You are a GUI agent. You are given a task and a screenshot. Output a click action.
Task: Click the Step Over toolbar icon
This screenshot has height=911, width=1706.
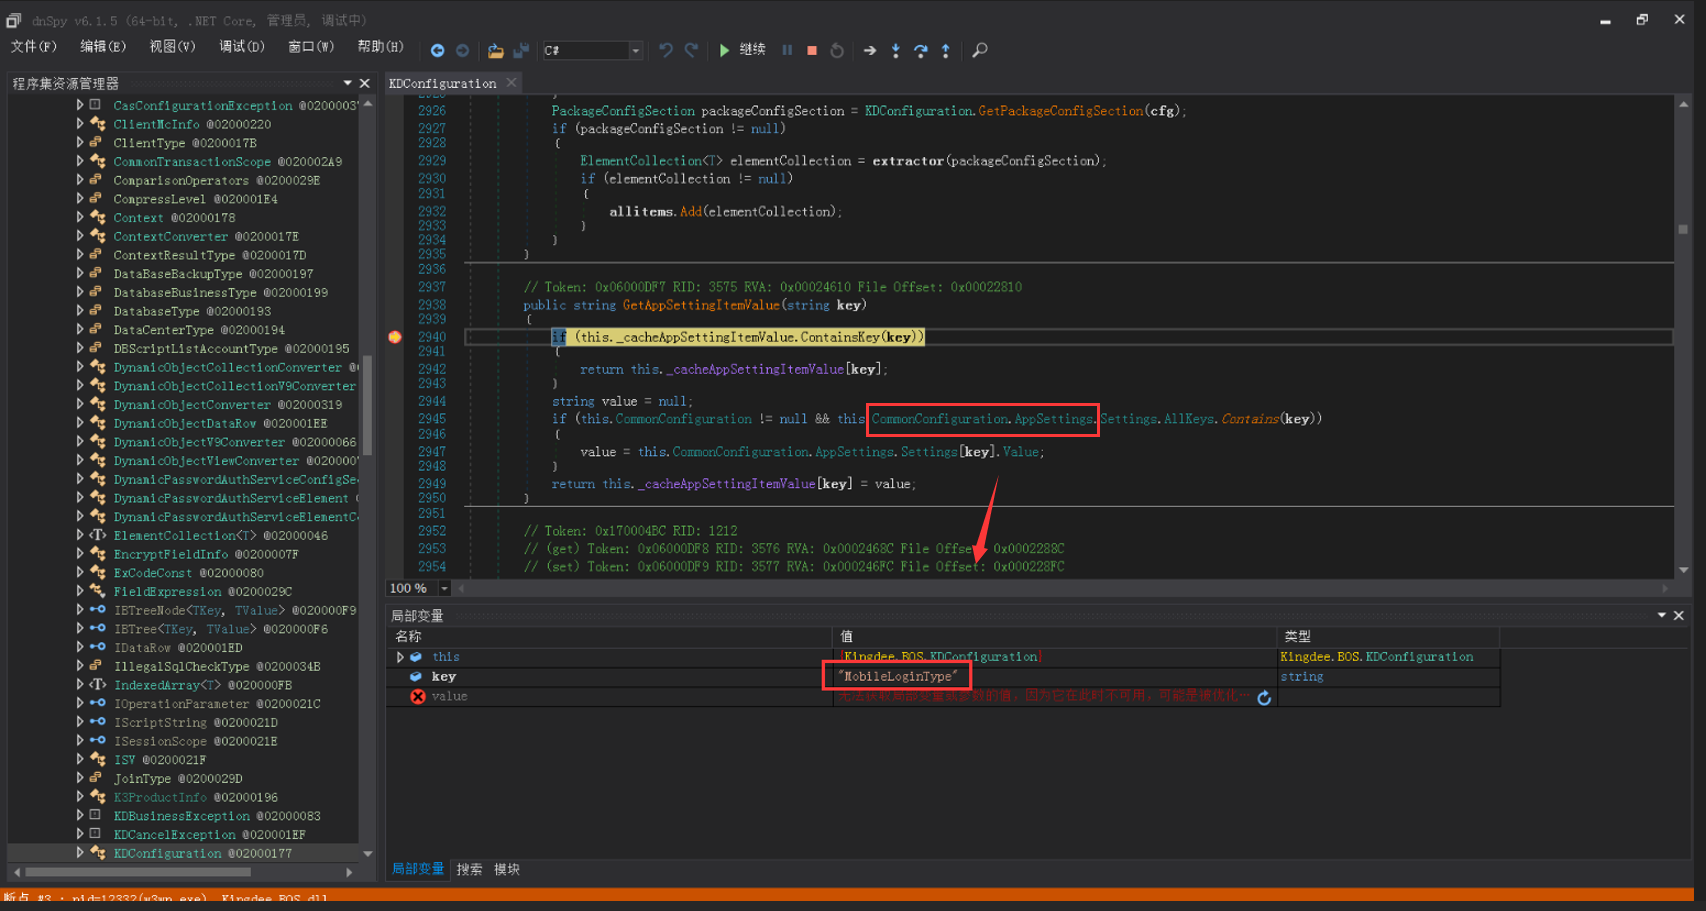pyautogui.click(x=920, y=50)
